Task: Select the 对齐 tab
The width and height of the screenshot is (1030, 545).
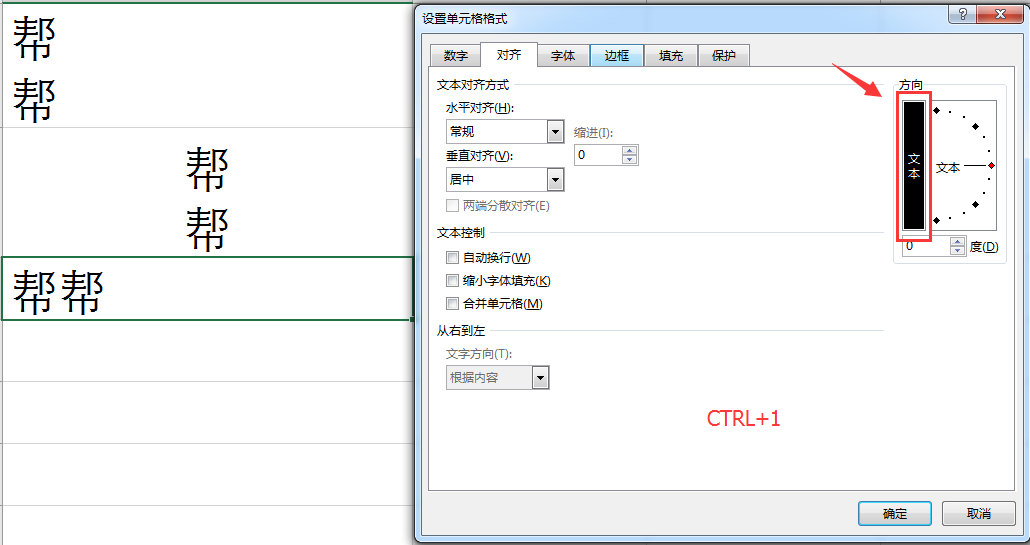Action: click(x=509, y=54)
